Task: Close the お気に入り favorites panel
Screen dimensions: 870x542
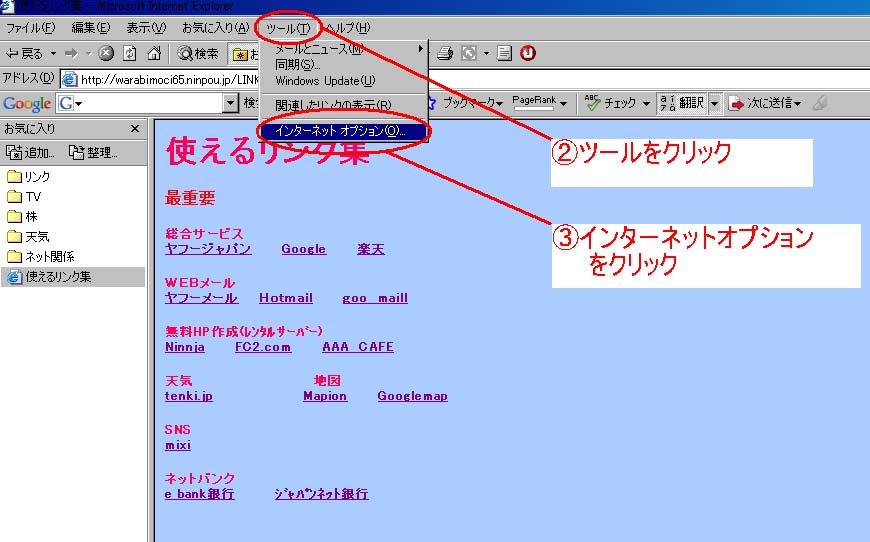Action: point(134,129)
